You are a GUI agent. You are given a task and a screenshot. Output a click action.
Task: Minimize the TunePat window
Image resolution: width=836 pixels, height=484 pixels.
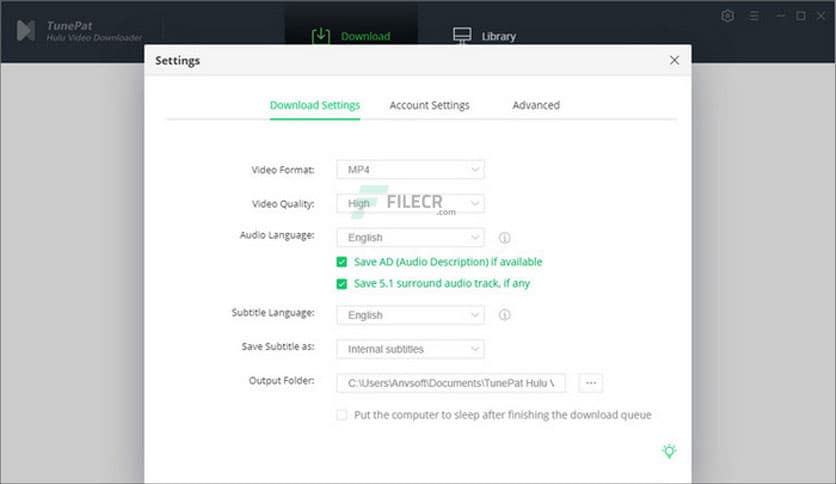tap(780, 16)
